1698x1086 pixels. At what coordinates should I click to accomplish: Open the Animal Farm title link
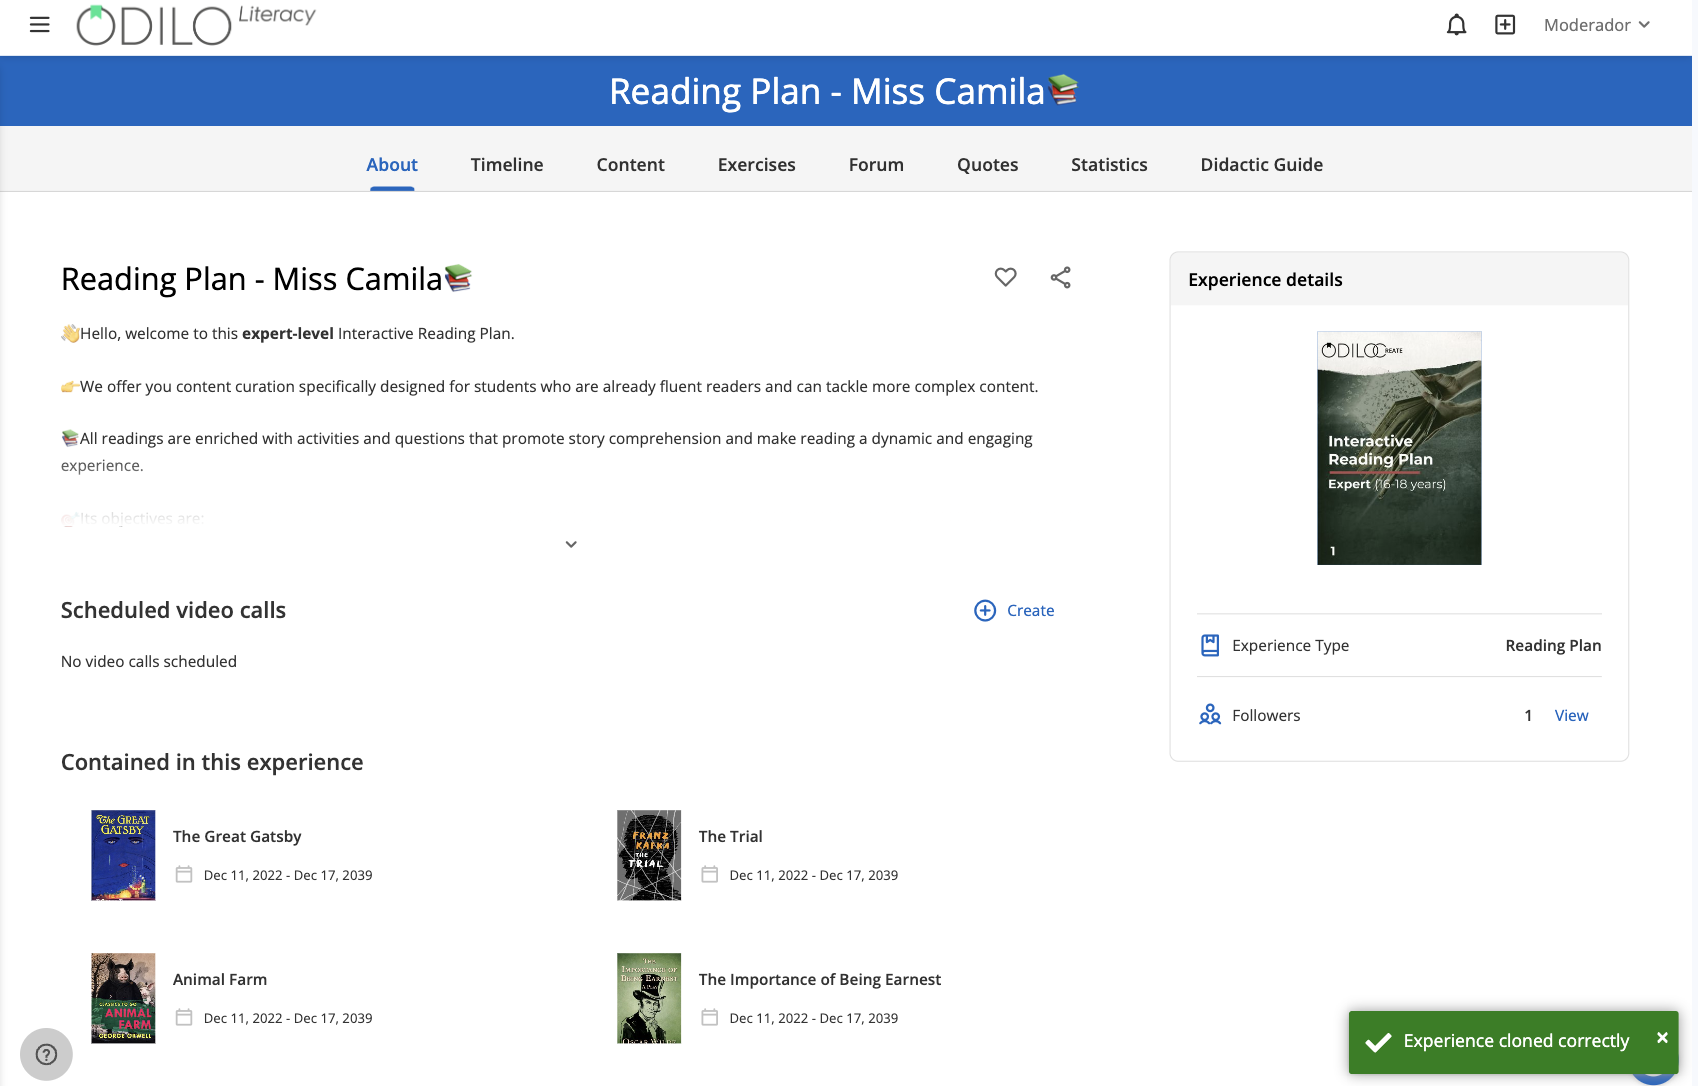point(220,979)
